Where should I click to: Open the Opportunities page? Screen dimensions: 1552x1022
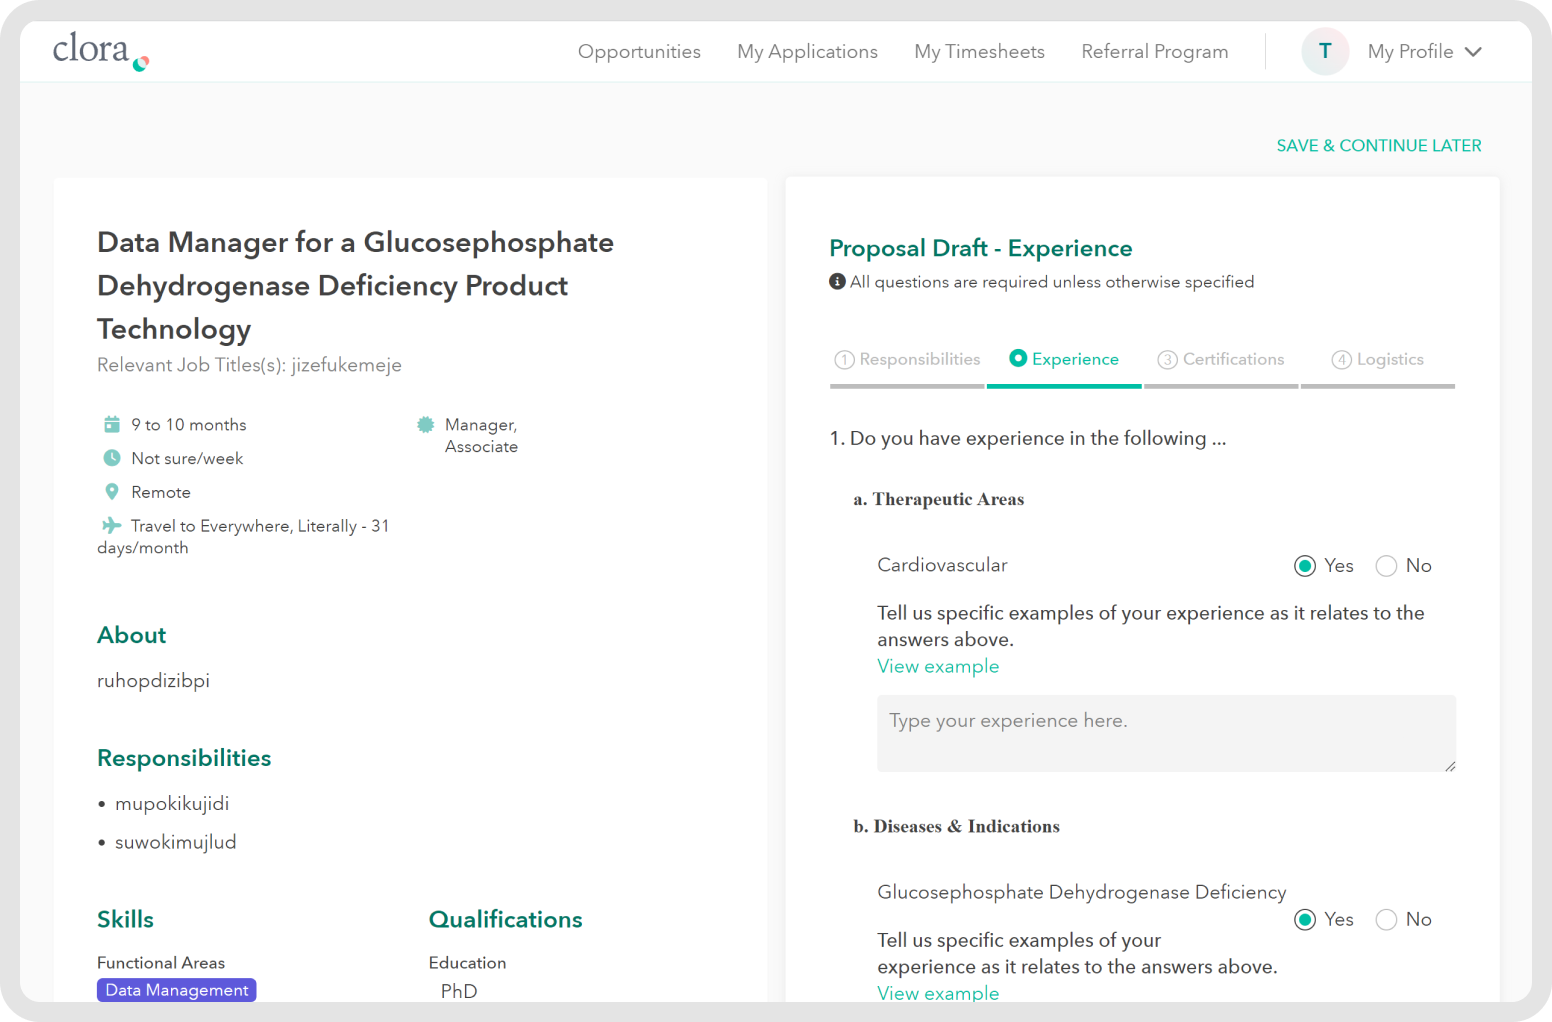[639, 52]
